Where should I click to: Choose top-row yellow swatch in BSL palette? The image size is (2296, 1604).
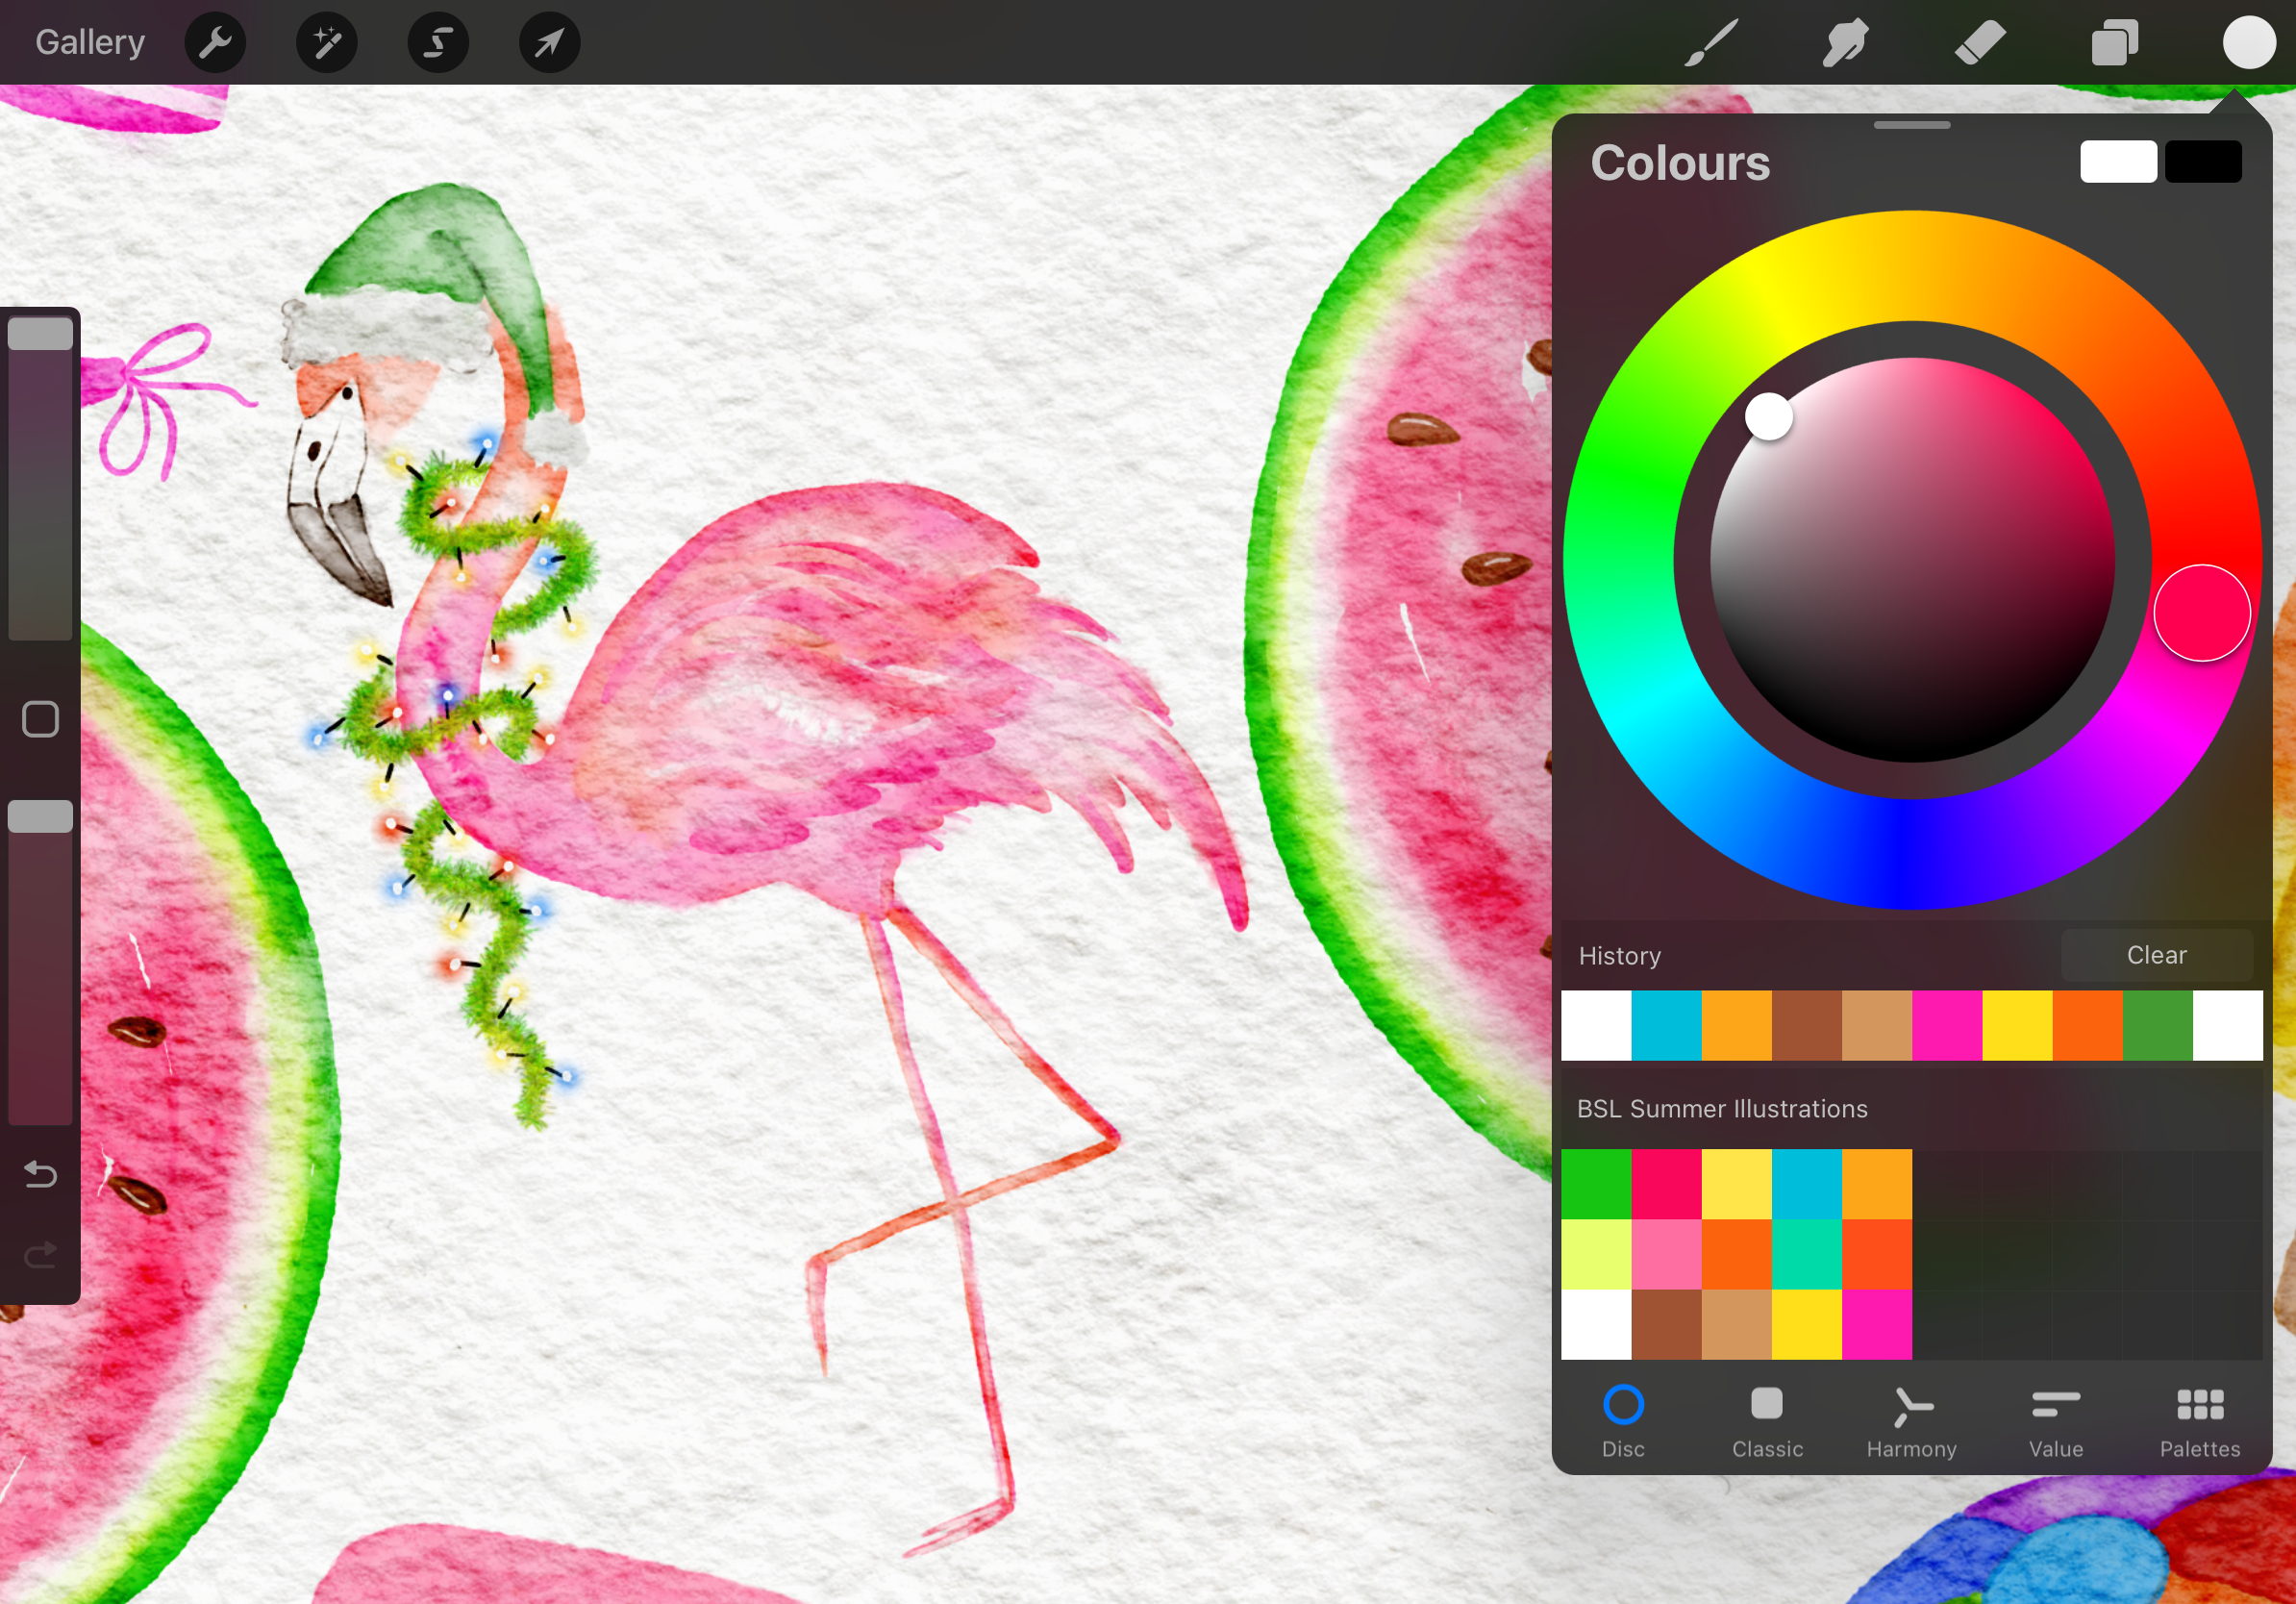pyautogui.click(x=1737, y=1184)
